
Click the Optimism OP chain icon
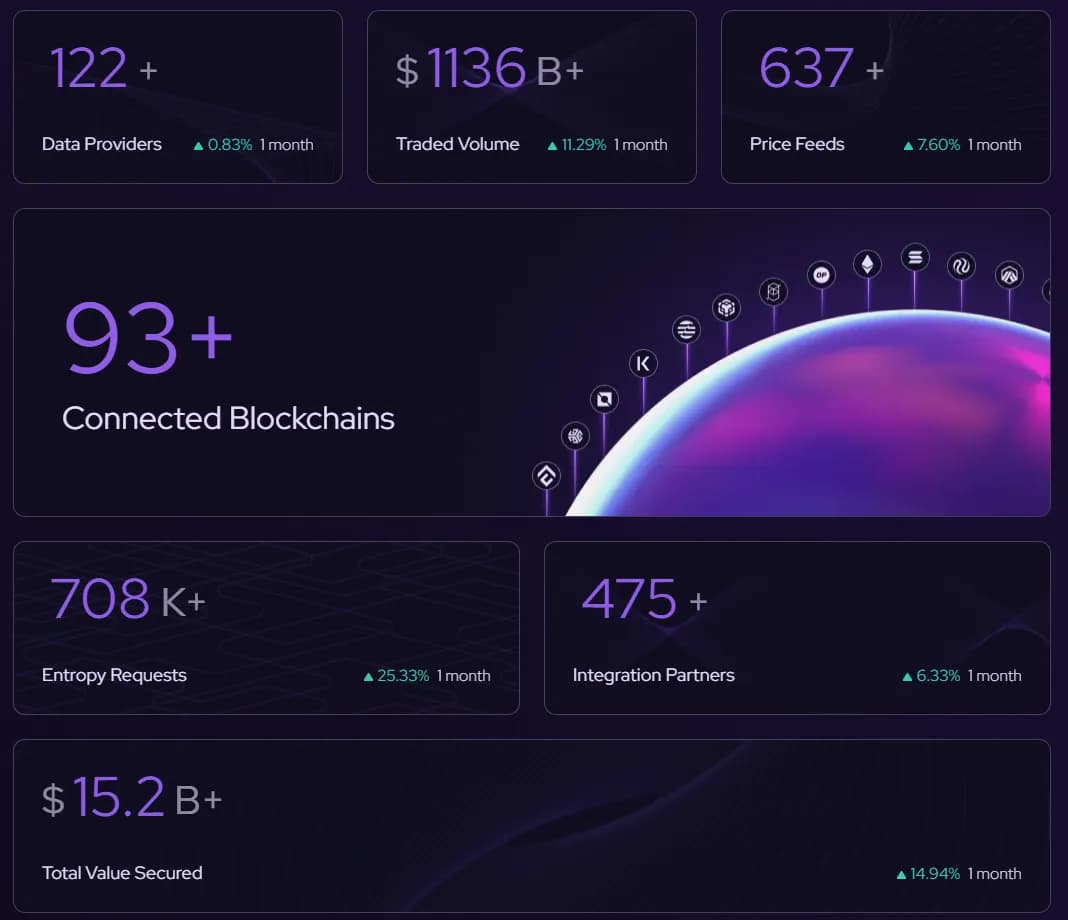pyautogui.click(x=821, y=274)
